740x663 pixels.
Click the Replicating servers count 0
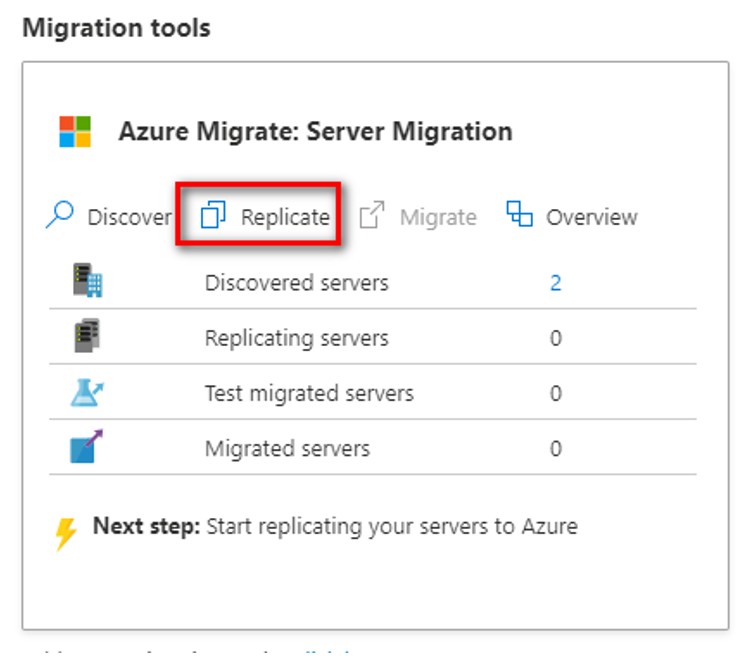click(x=556, y=338)
